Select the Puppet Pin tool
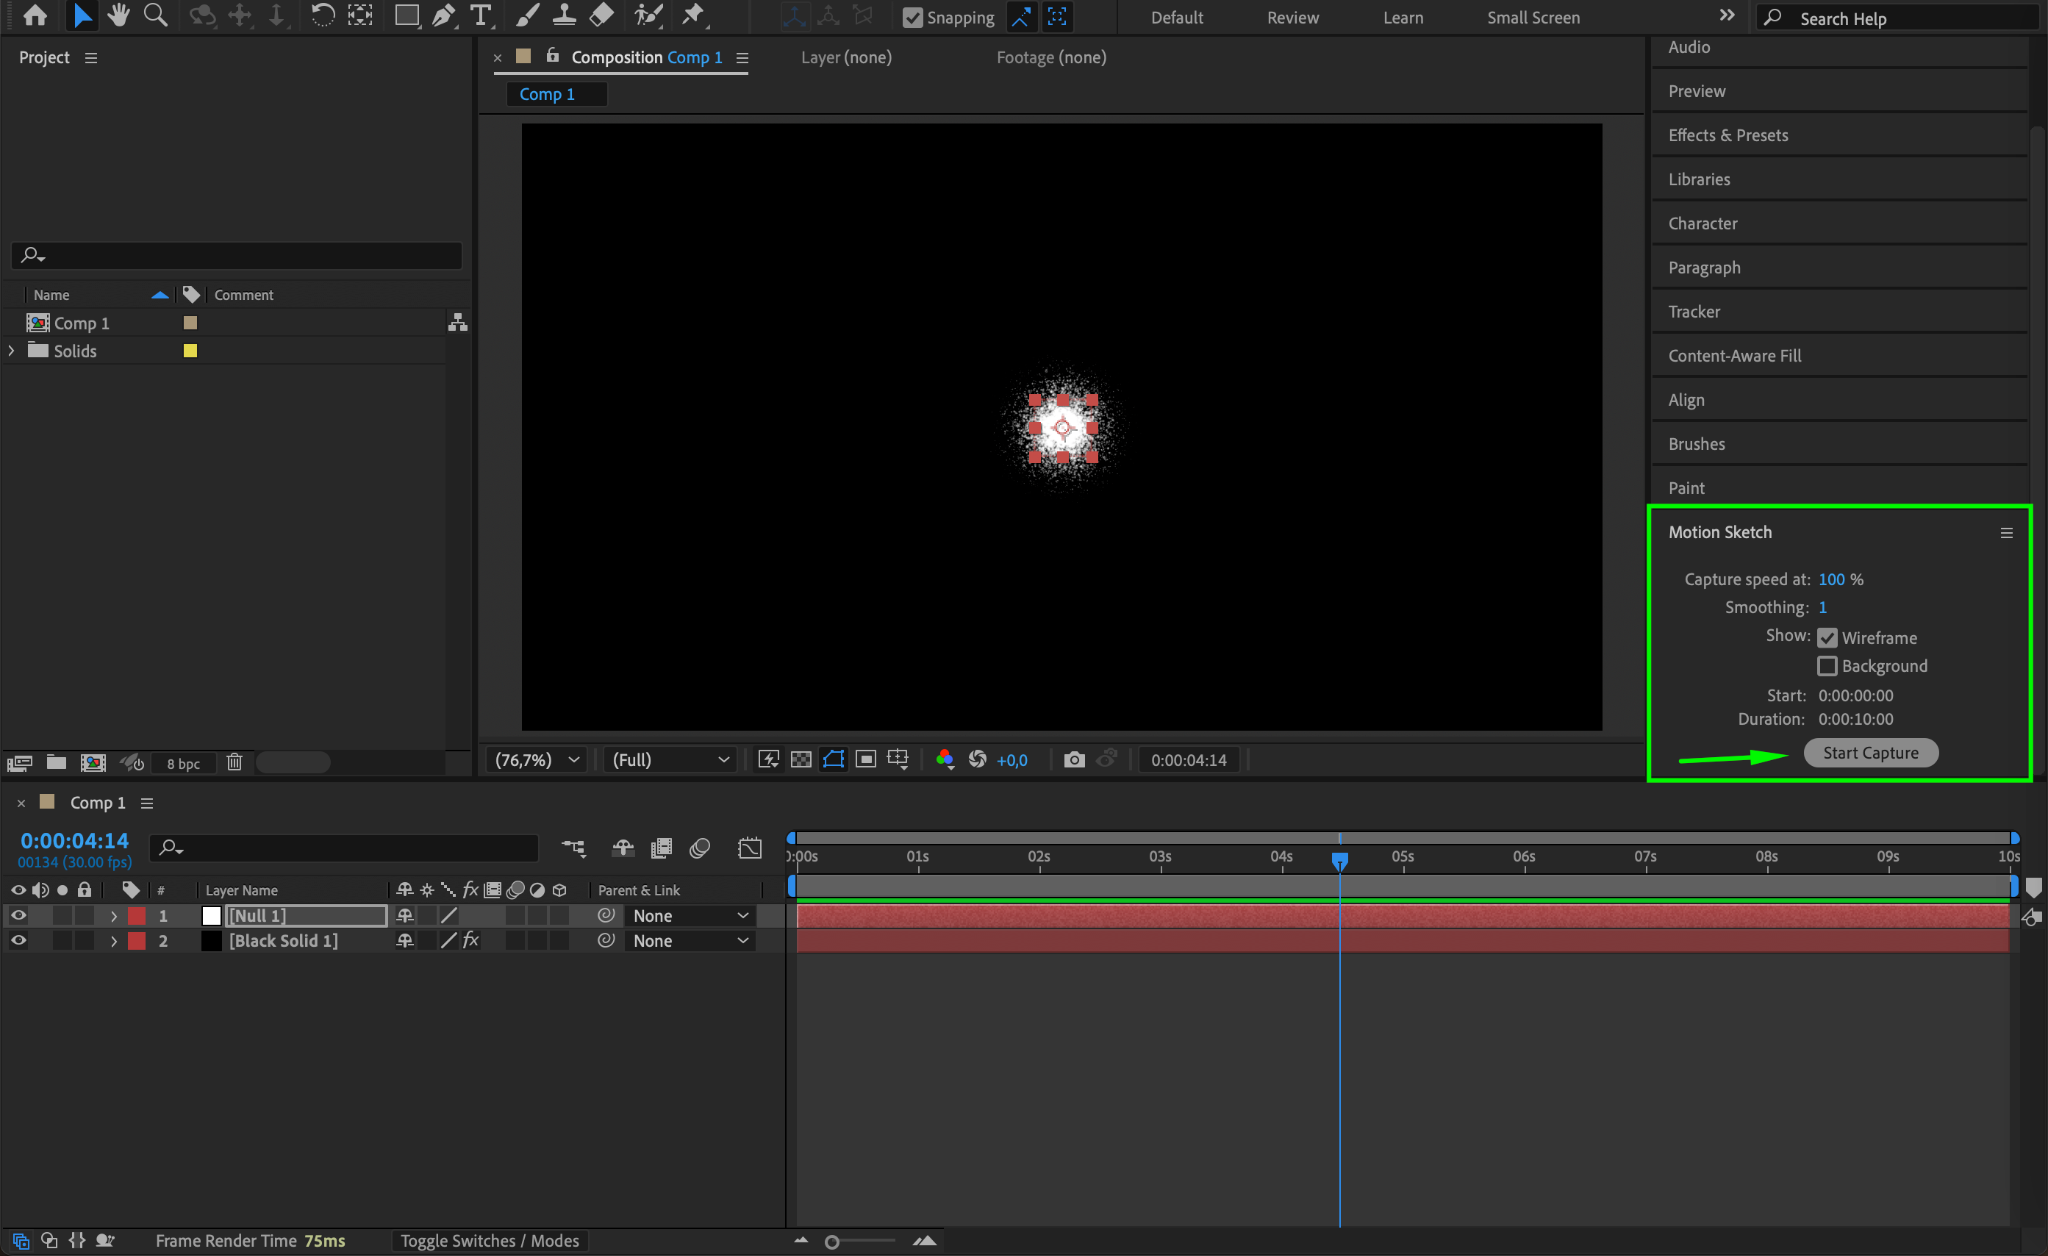This screenshot has width=2048, height=1256. [692, 16]
